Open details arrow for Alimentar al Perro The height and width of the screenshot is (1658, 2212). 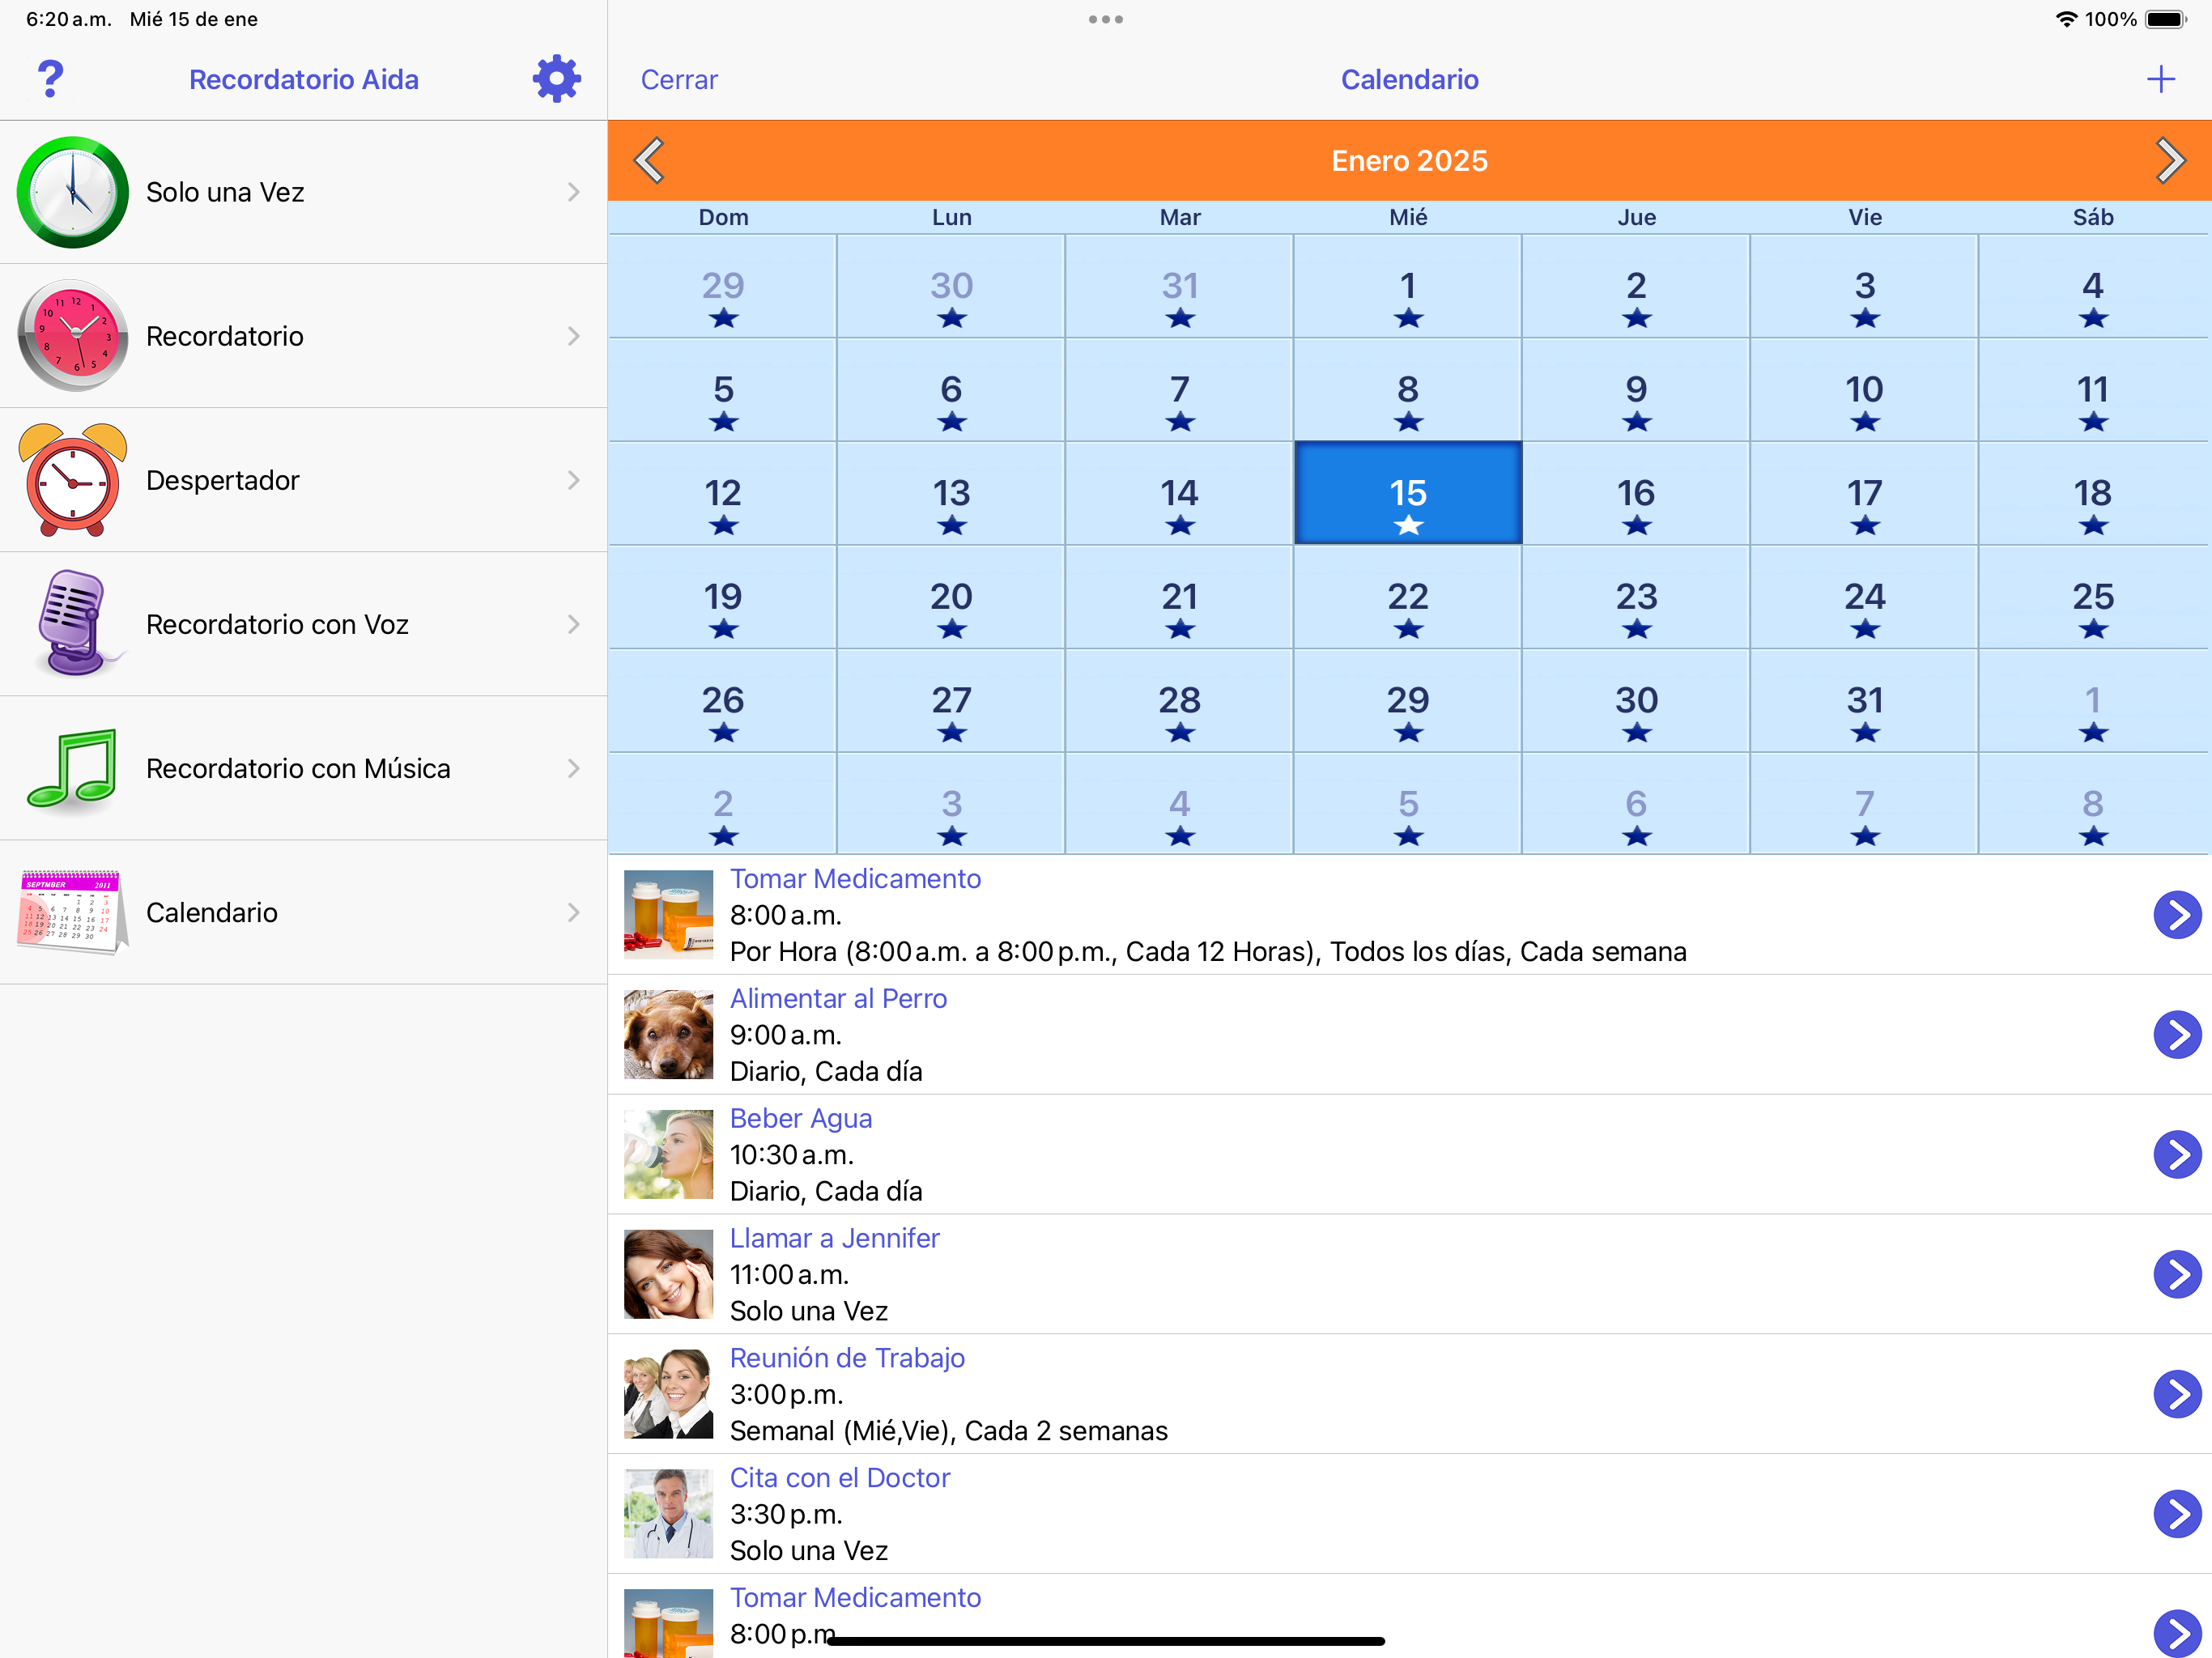2176,1034
